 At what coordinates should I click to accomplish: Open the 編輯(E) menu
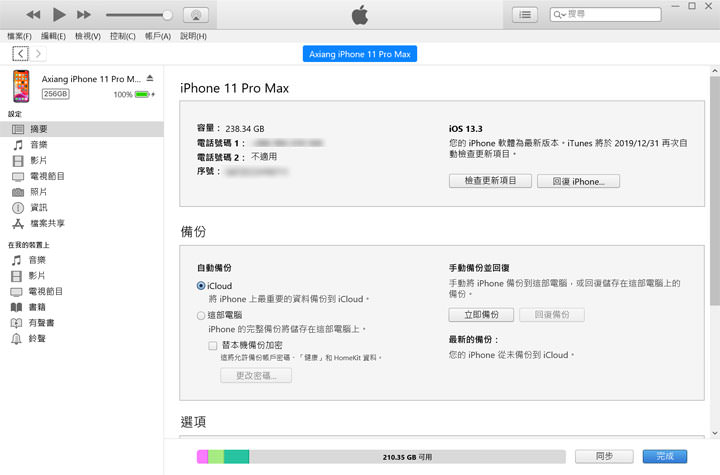click(53, 36)
